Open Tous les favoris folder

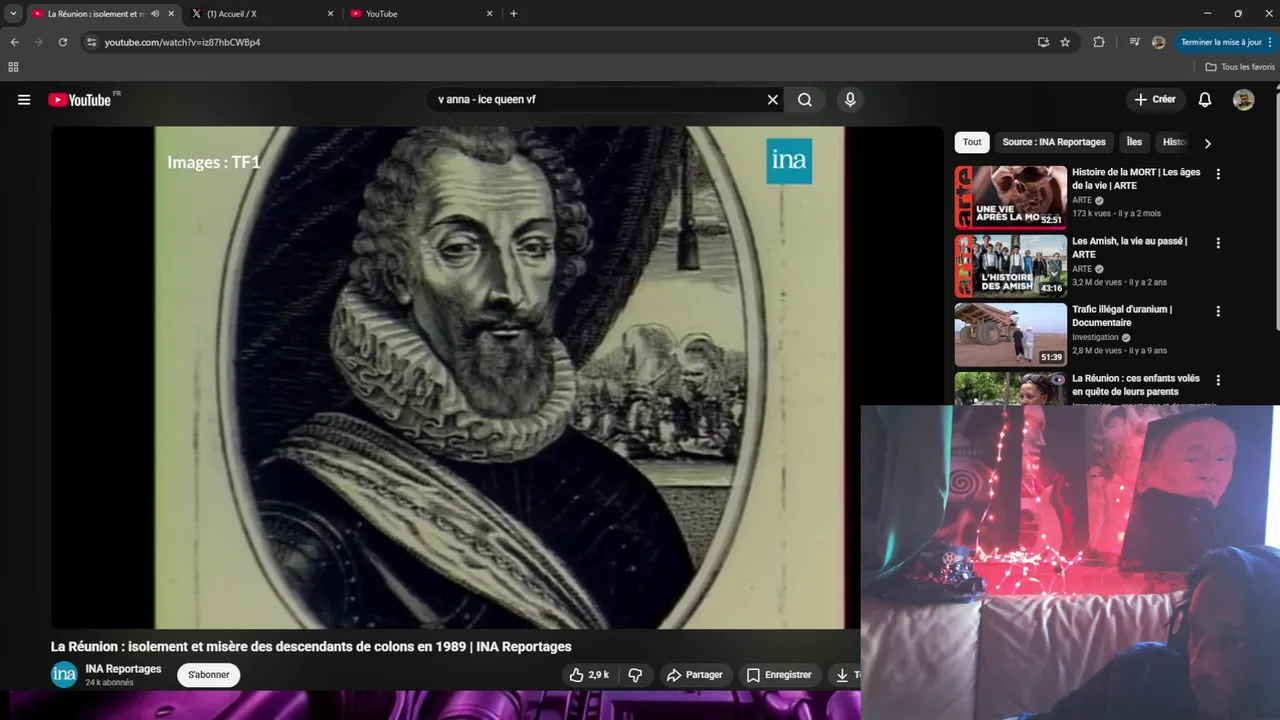tap(1240, 67)
